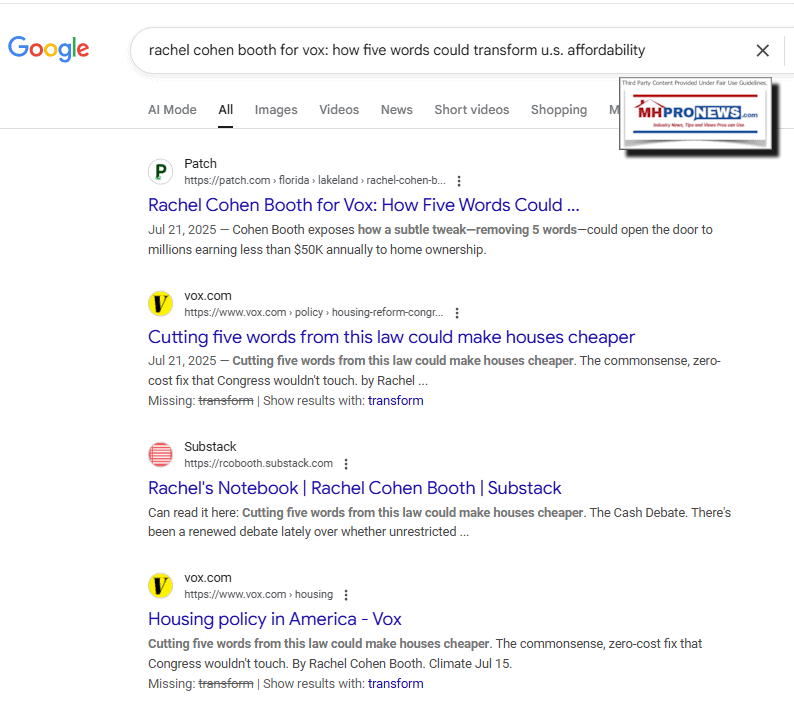Image resolution: width=794 pixels, height=716 pixels.
Task: Select the News search tab
Action: 397,110
